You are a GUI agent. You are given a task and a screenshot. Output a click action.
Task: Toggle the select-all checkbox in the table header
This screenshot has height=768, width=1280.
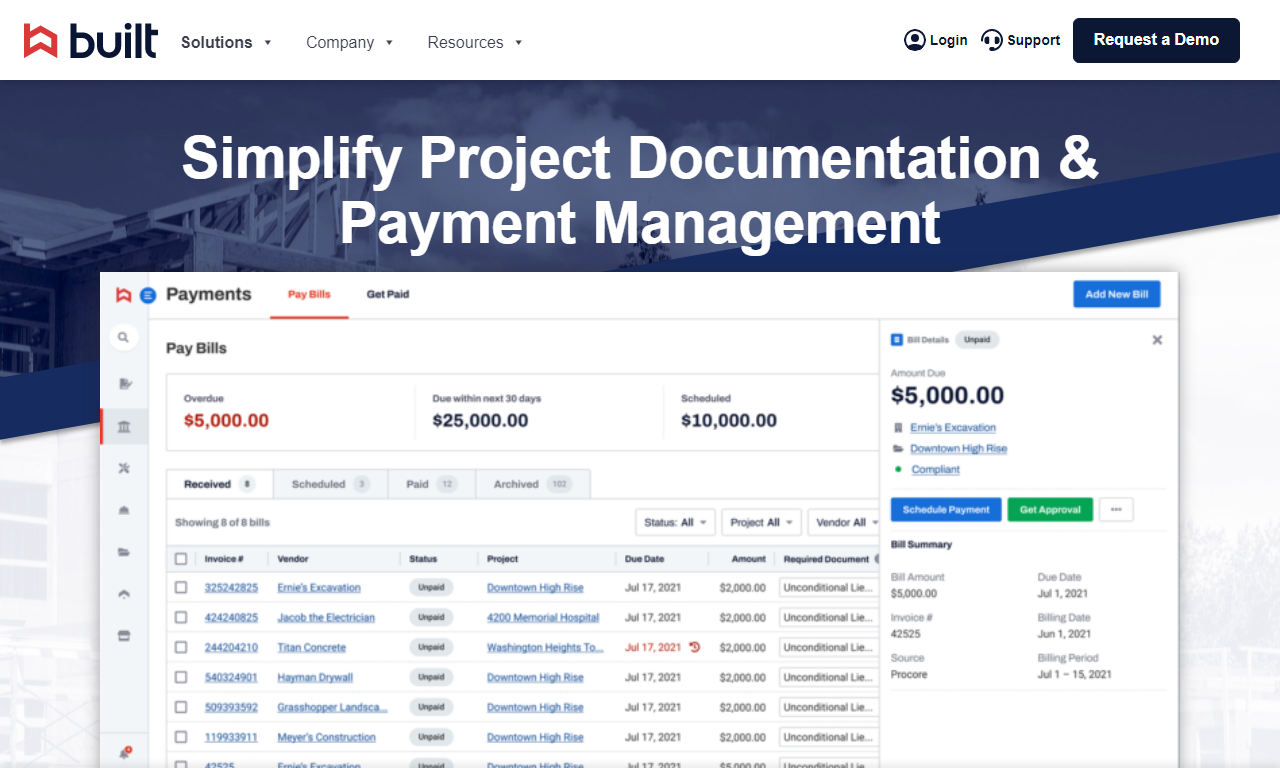(181, 559)
